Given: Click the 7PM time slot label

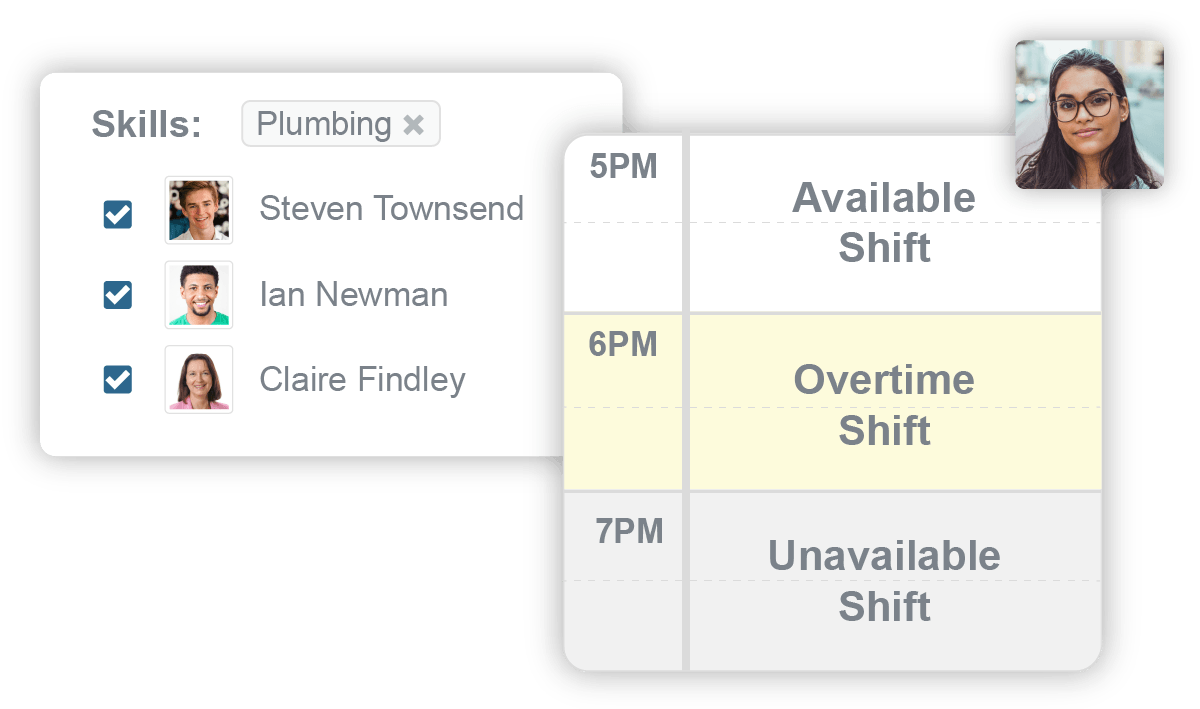Looking at the screenshot, I should 629,531.
